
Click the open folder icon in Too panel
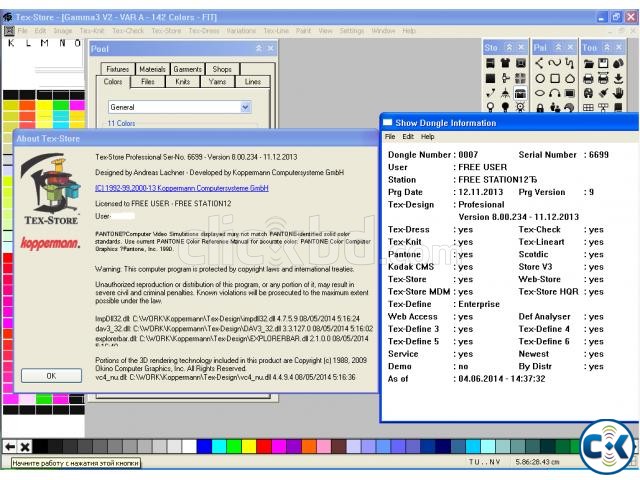click(588, 63)
